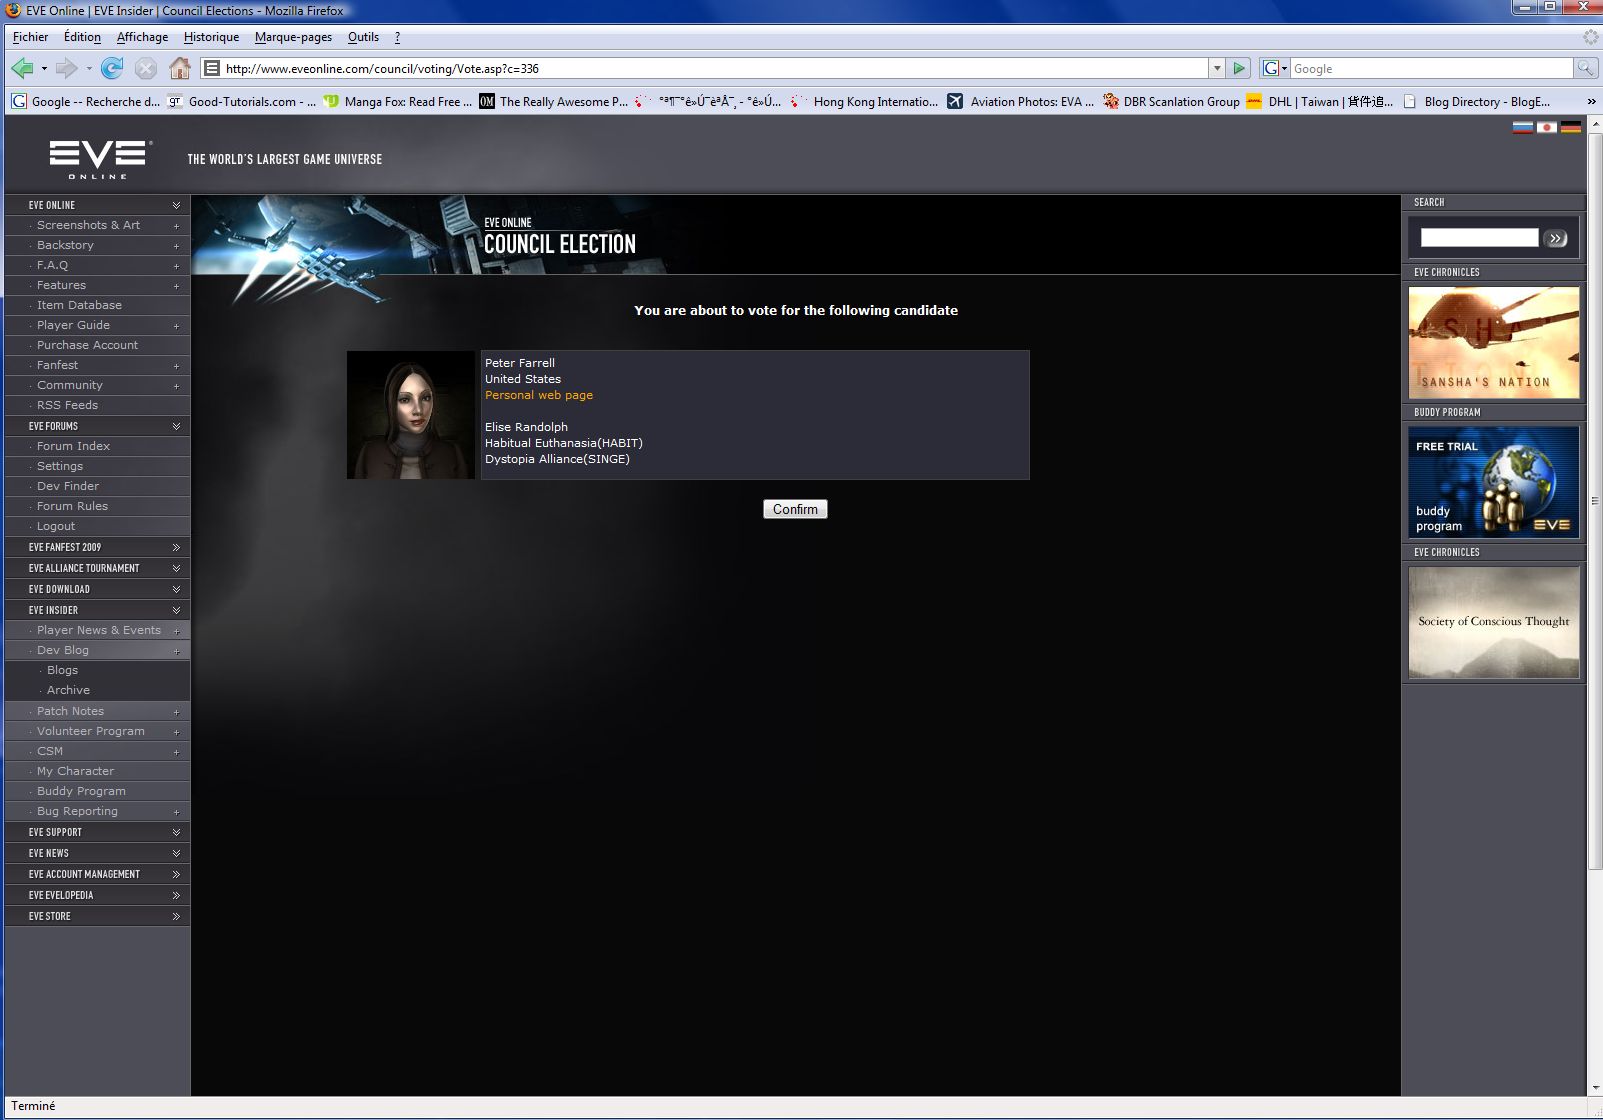The image size is (1603, 1120).
Task: Open the DHL | Taiwan bookmark
Action: coord(1320,101)
